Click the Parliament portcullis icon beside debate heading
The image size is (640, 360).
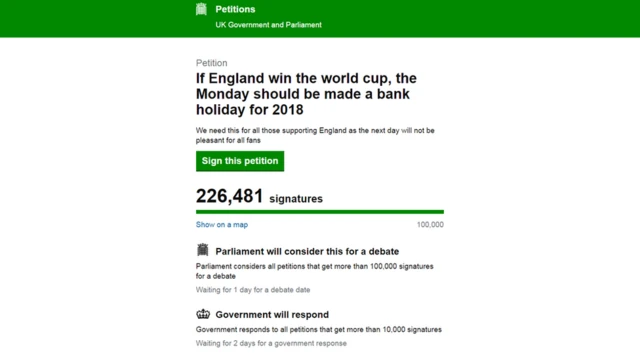click(202, 250)
